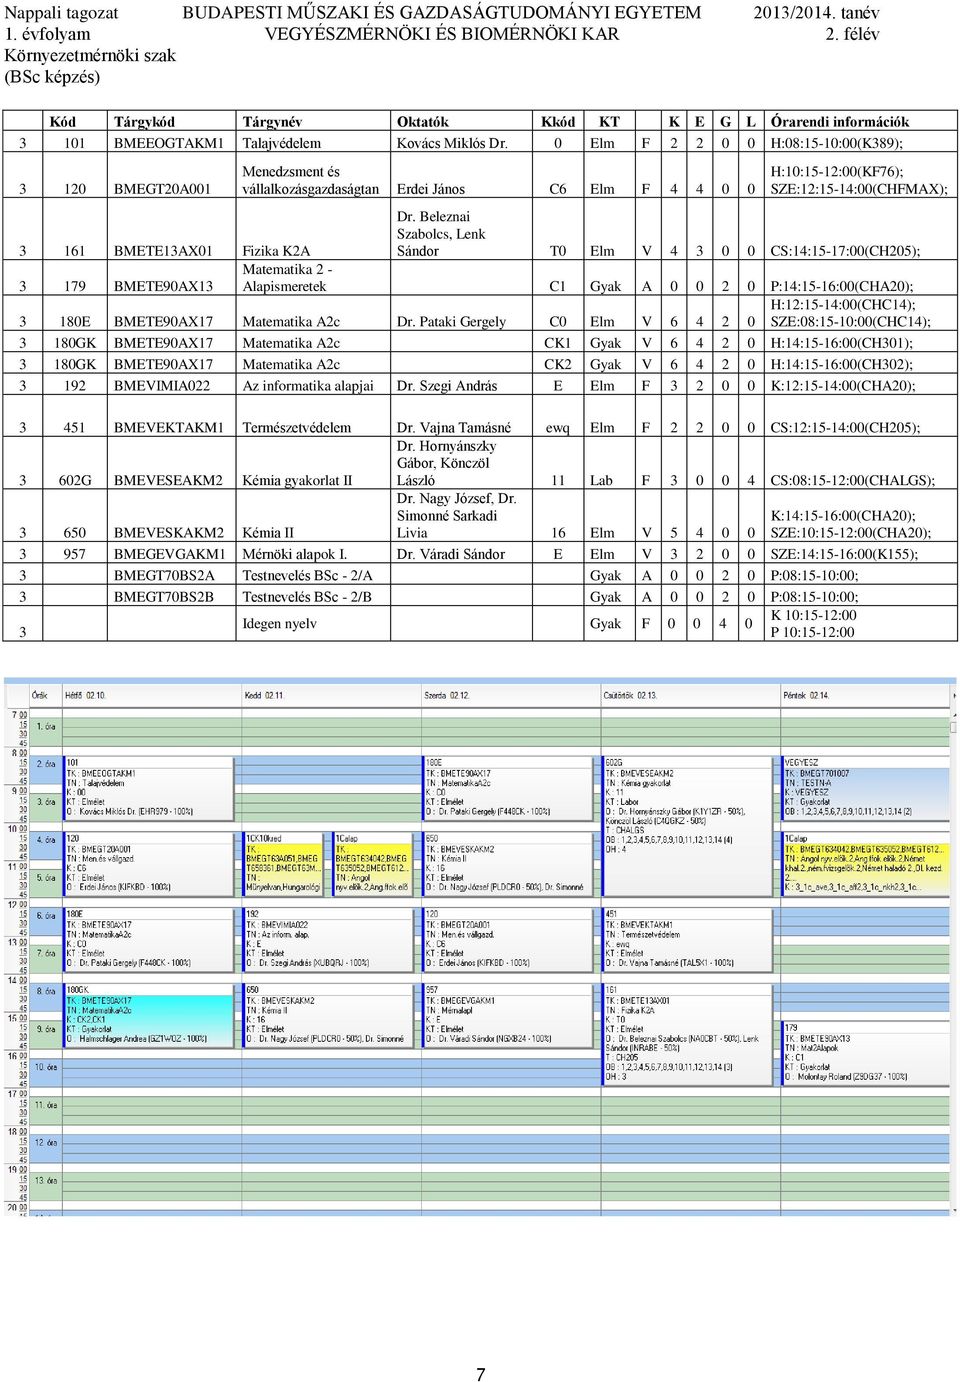Open the Monday 180E Matematika A2c block
This screenshot has height=1382, width=960.
(150, 940)
